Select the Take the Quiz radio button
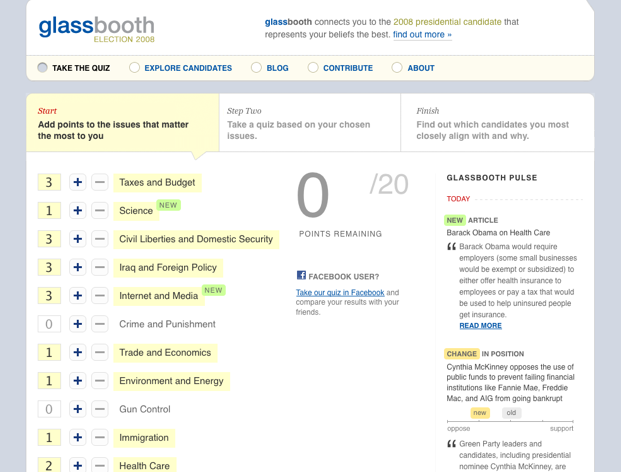Image resolution: width=621 pixels, height=472 pixels. pos(42,68)
